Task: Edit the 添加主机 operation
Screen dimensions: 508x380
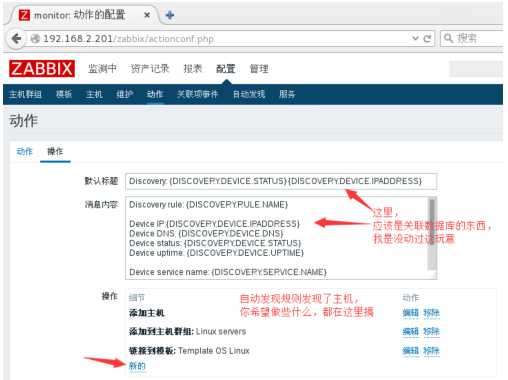Action: click(410, 313)
